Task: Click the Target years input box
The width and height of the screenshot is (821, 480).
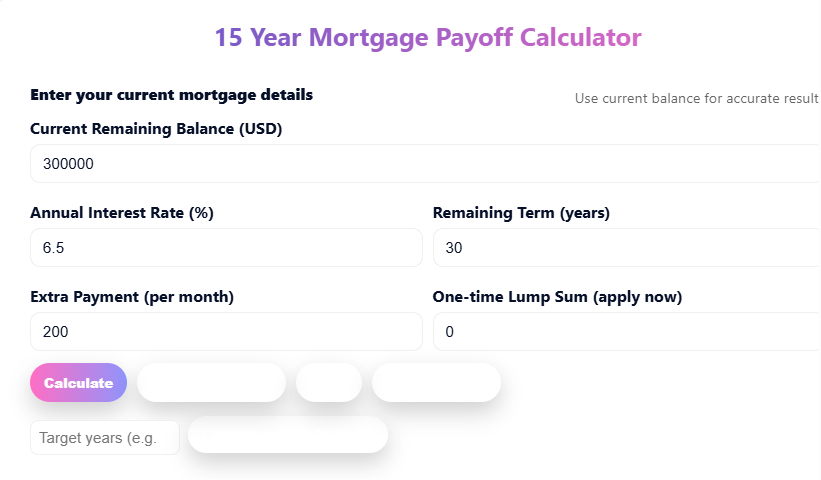Action: (x=105, y=437)
